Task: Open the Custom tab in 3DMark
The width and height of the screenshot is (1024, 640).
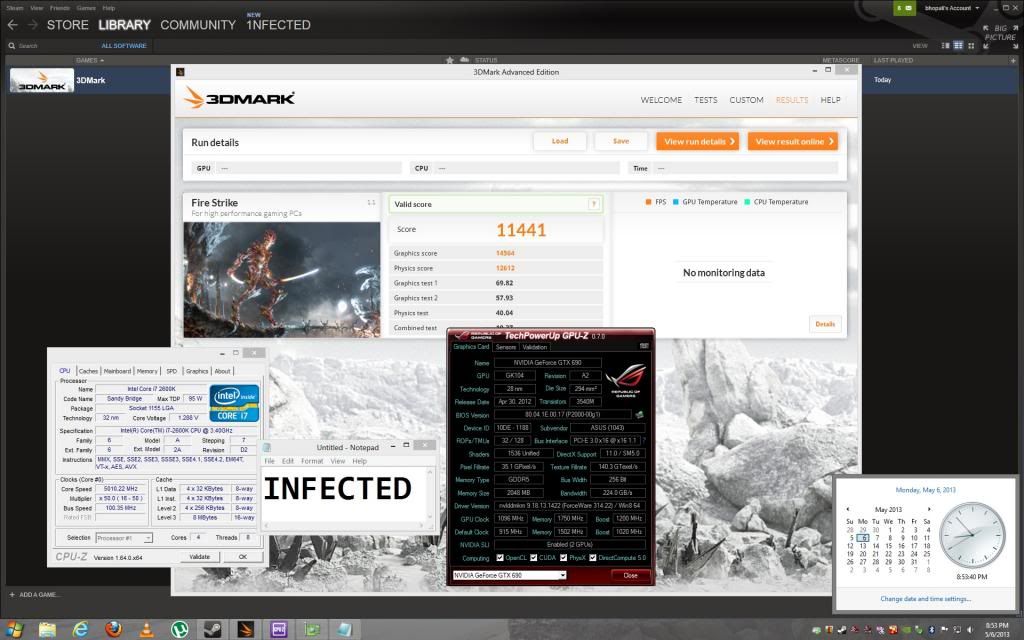Action: (x=746, y=100)
